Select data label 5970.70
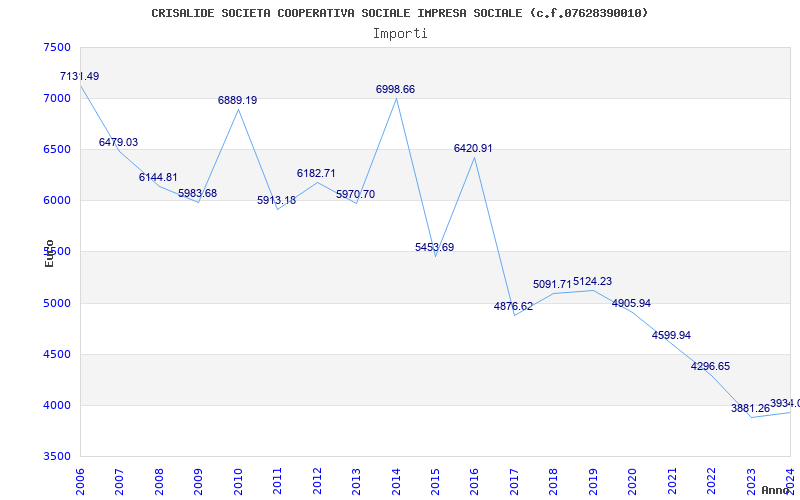 pyautogui.click(x=356, y=194)
